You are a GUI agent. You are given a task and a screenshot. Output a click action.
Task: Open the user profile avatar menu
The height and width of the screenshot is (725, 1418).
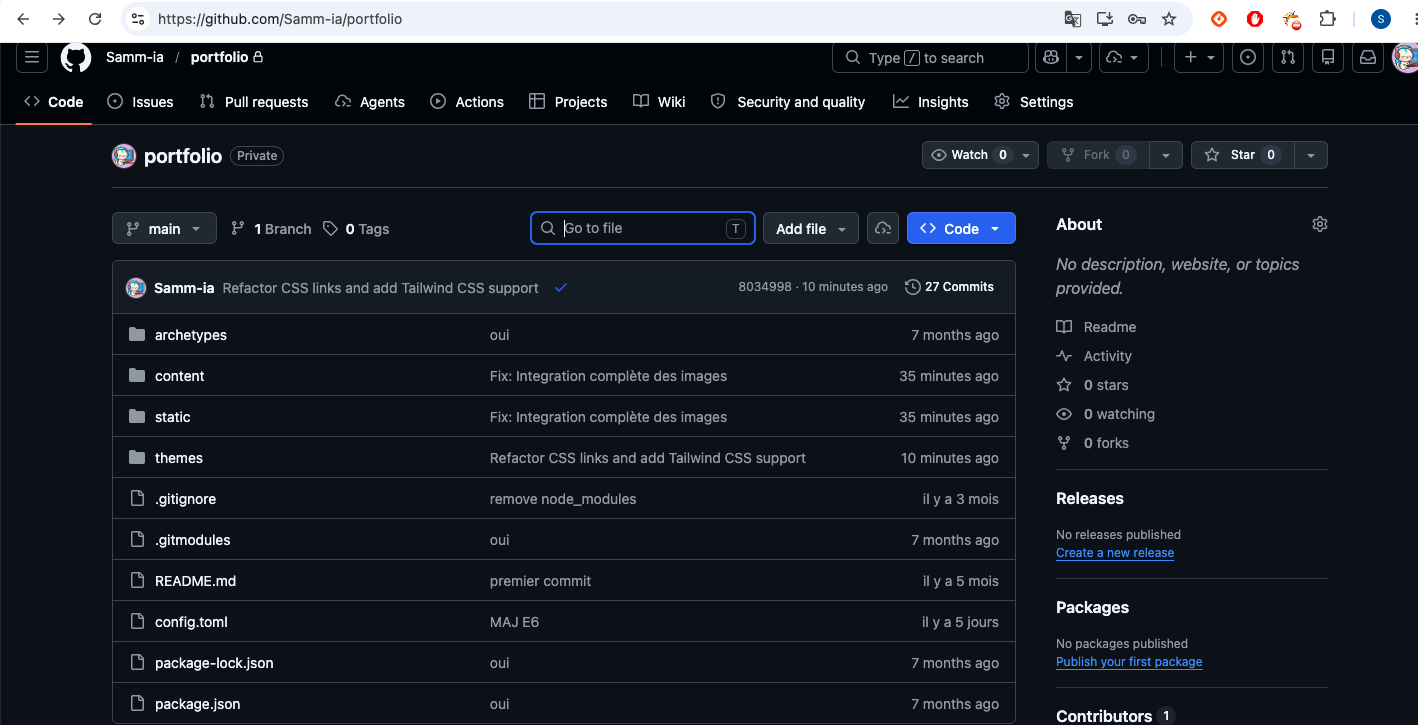[1405, 57]
